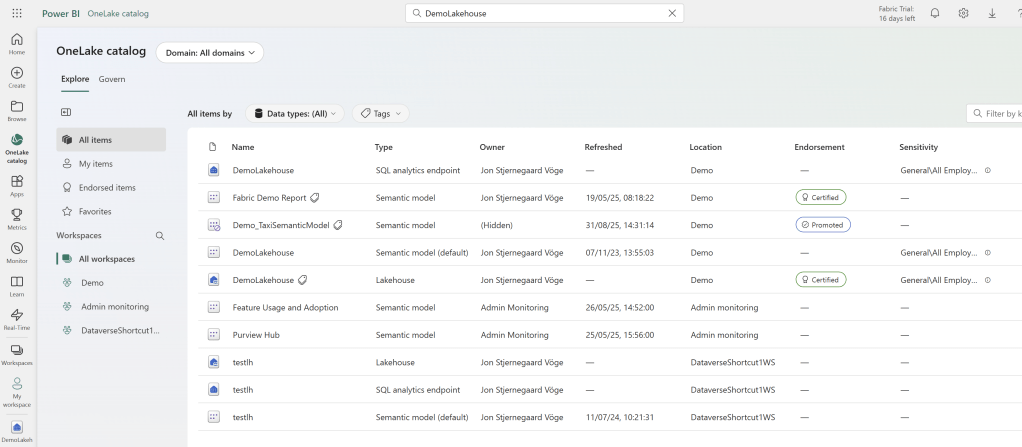Open the Purview Hub semantic model
The image size is (1022, 447).
(x=255, y=335)
